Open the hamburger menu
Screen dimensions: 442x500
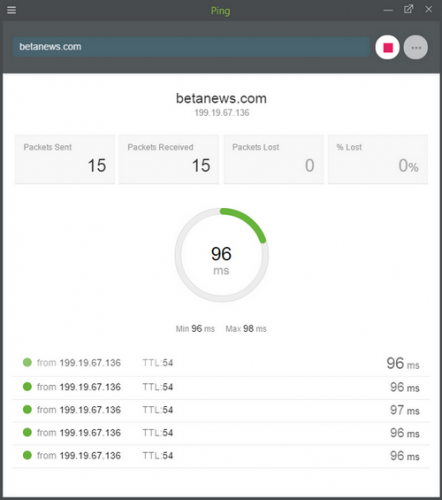(x=11, y=10)
